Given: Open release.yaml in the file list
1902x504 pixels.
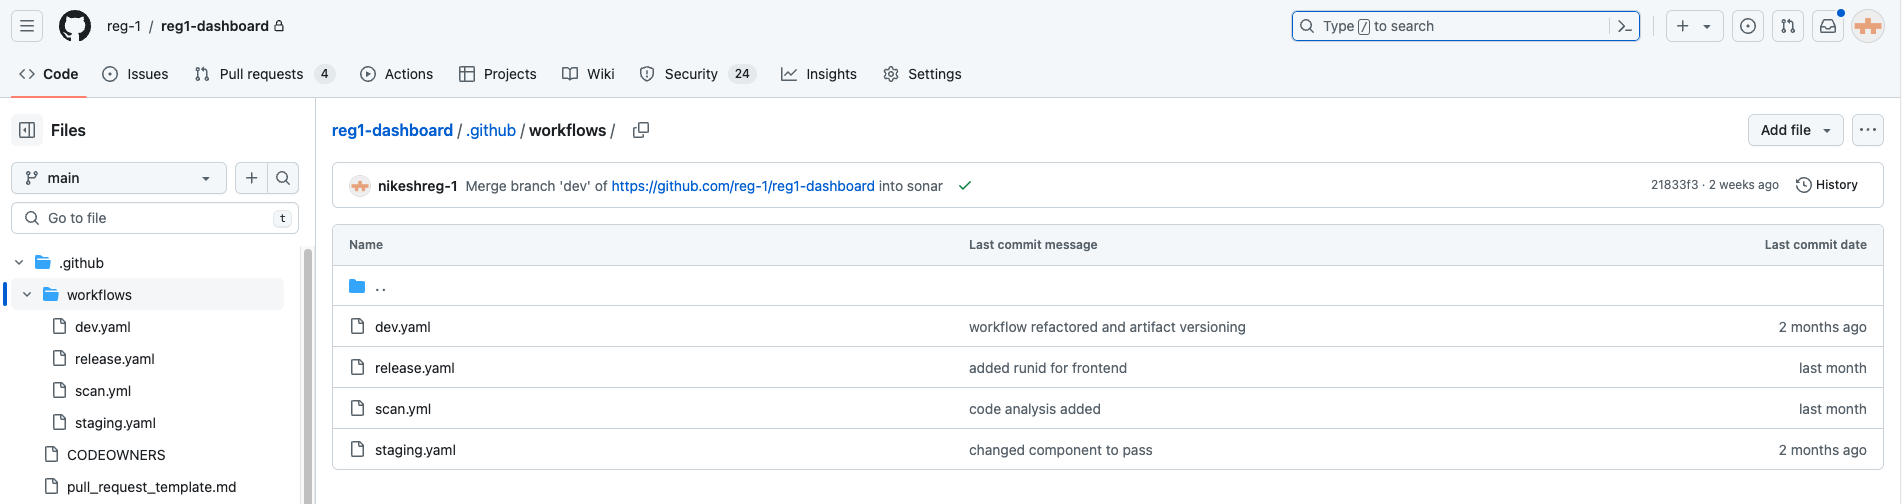Looking at the screenshot, I should click(x=414, y=368).
